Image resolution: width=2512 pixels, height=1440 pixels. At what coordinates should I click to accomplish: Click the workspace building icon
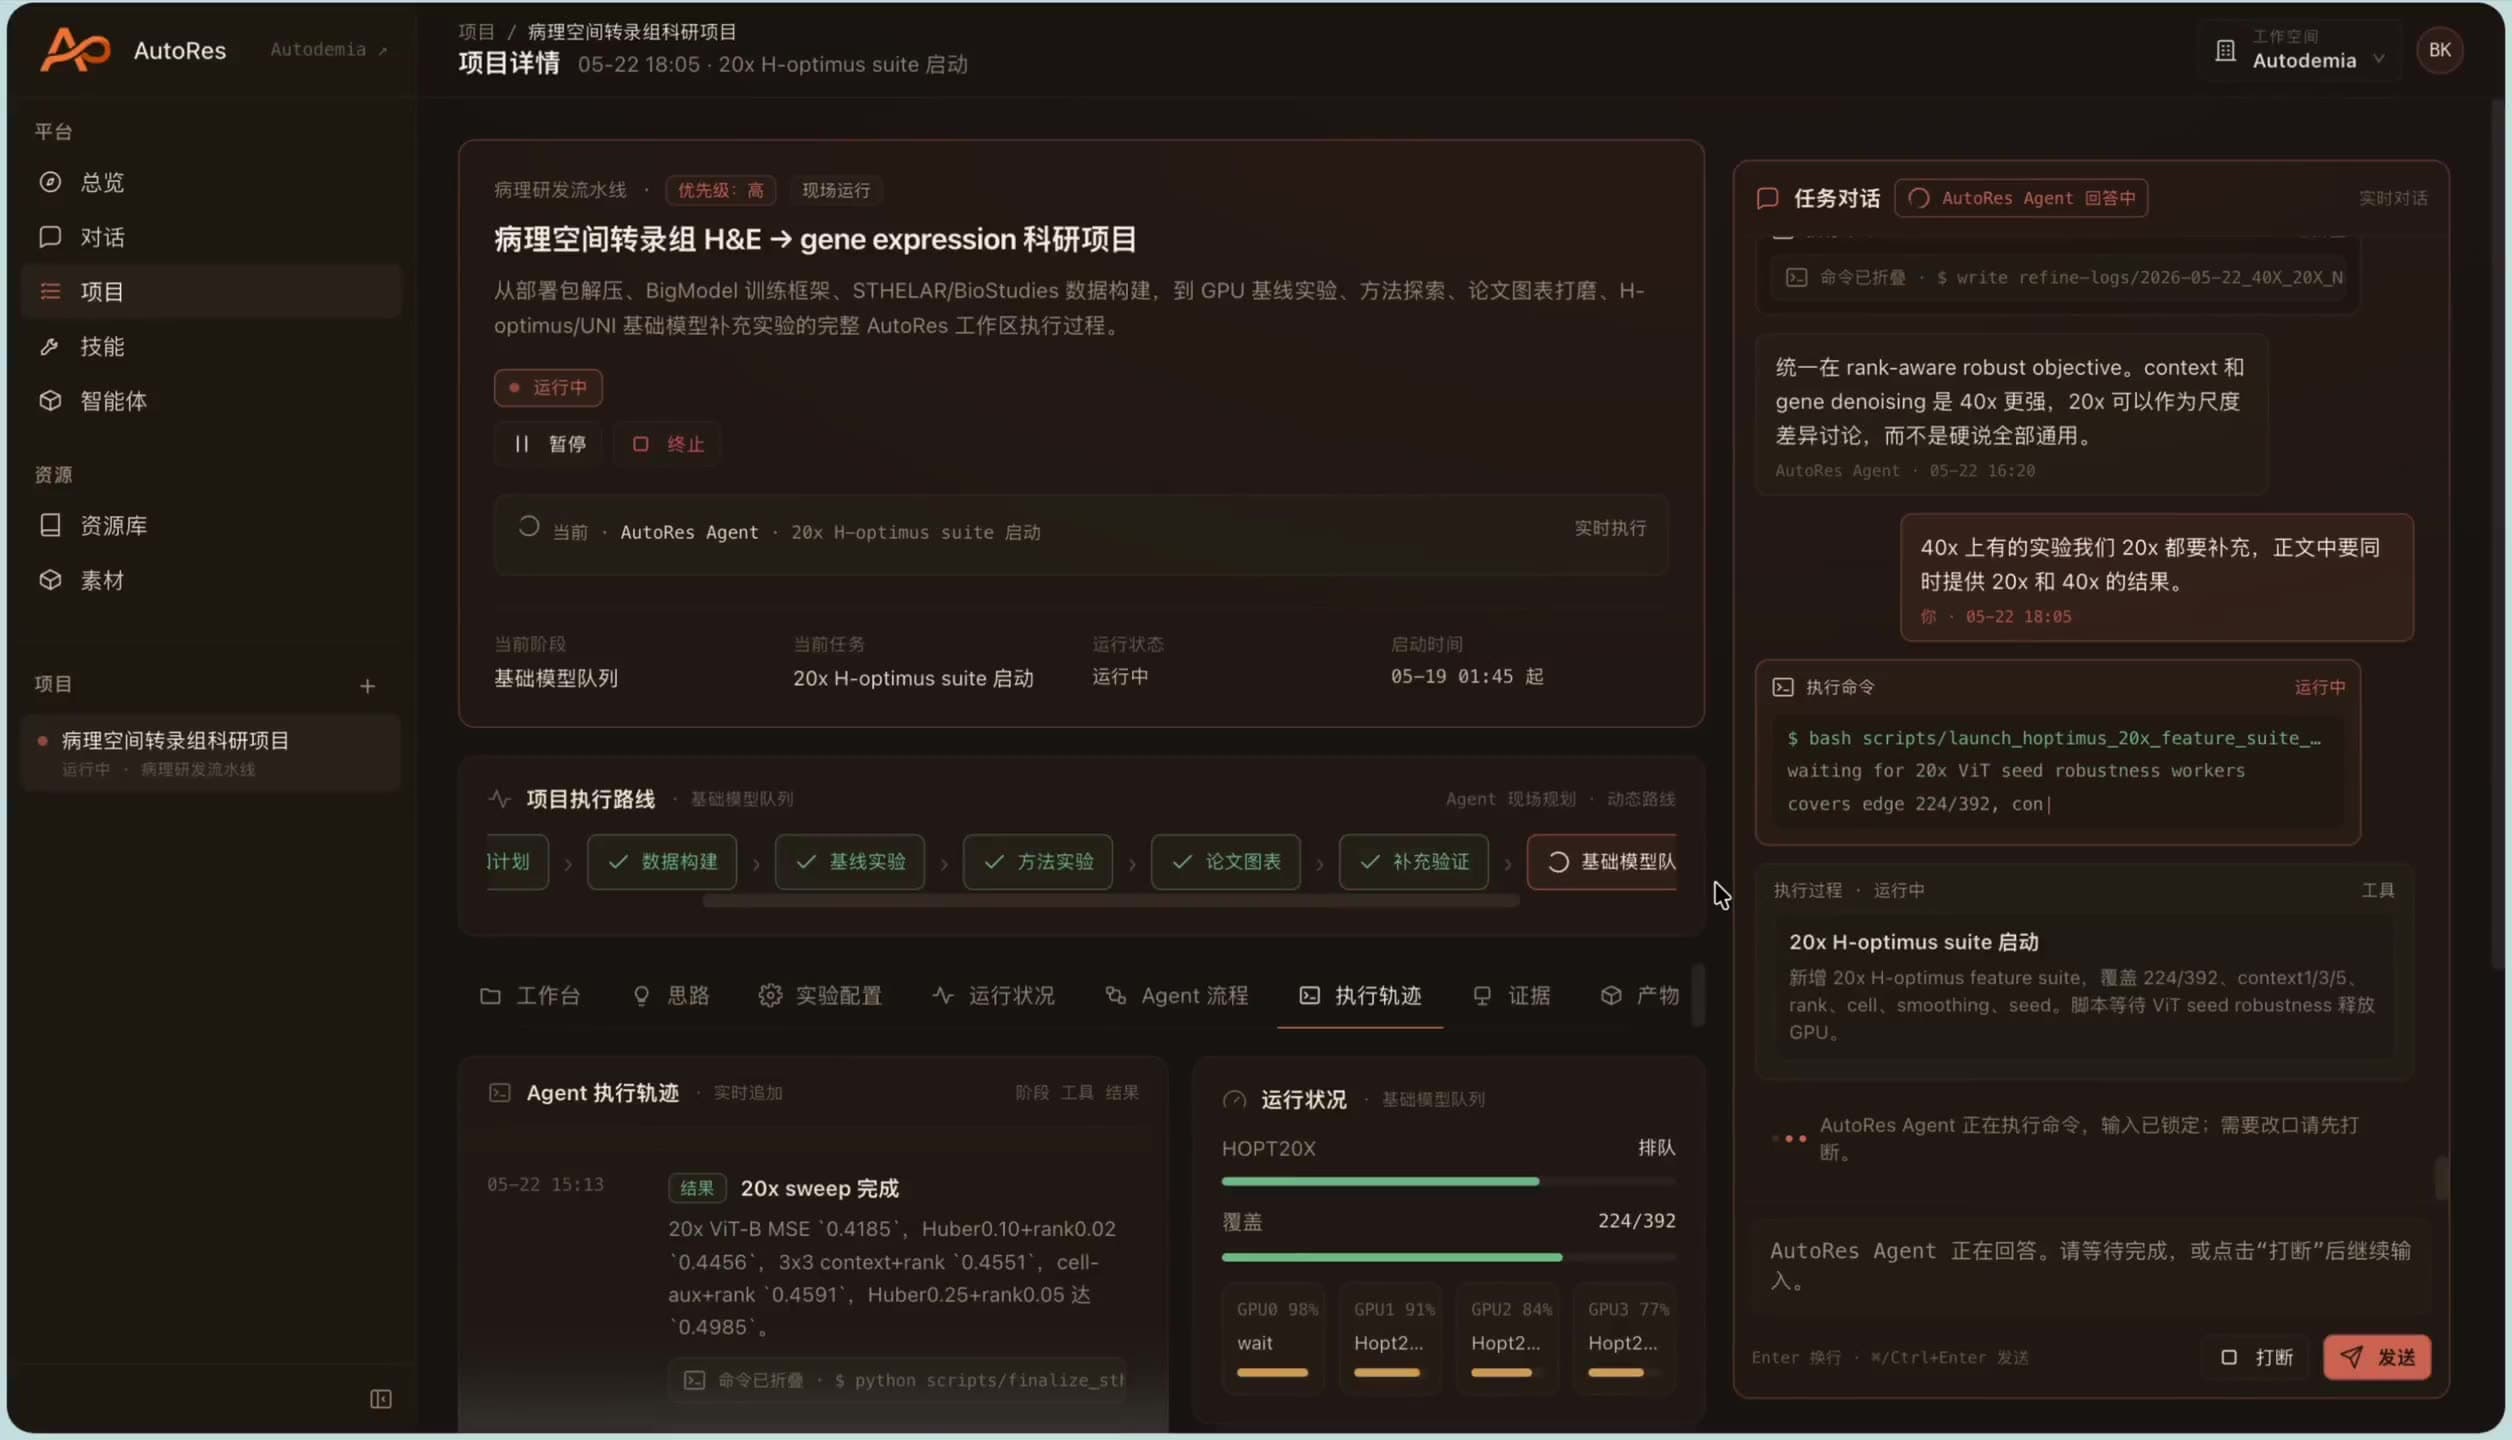pyautogui.click(x=2225, y=50)
